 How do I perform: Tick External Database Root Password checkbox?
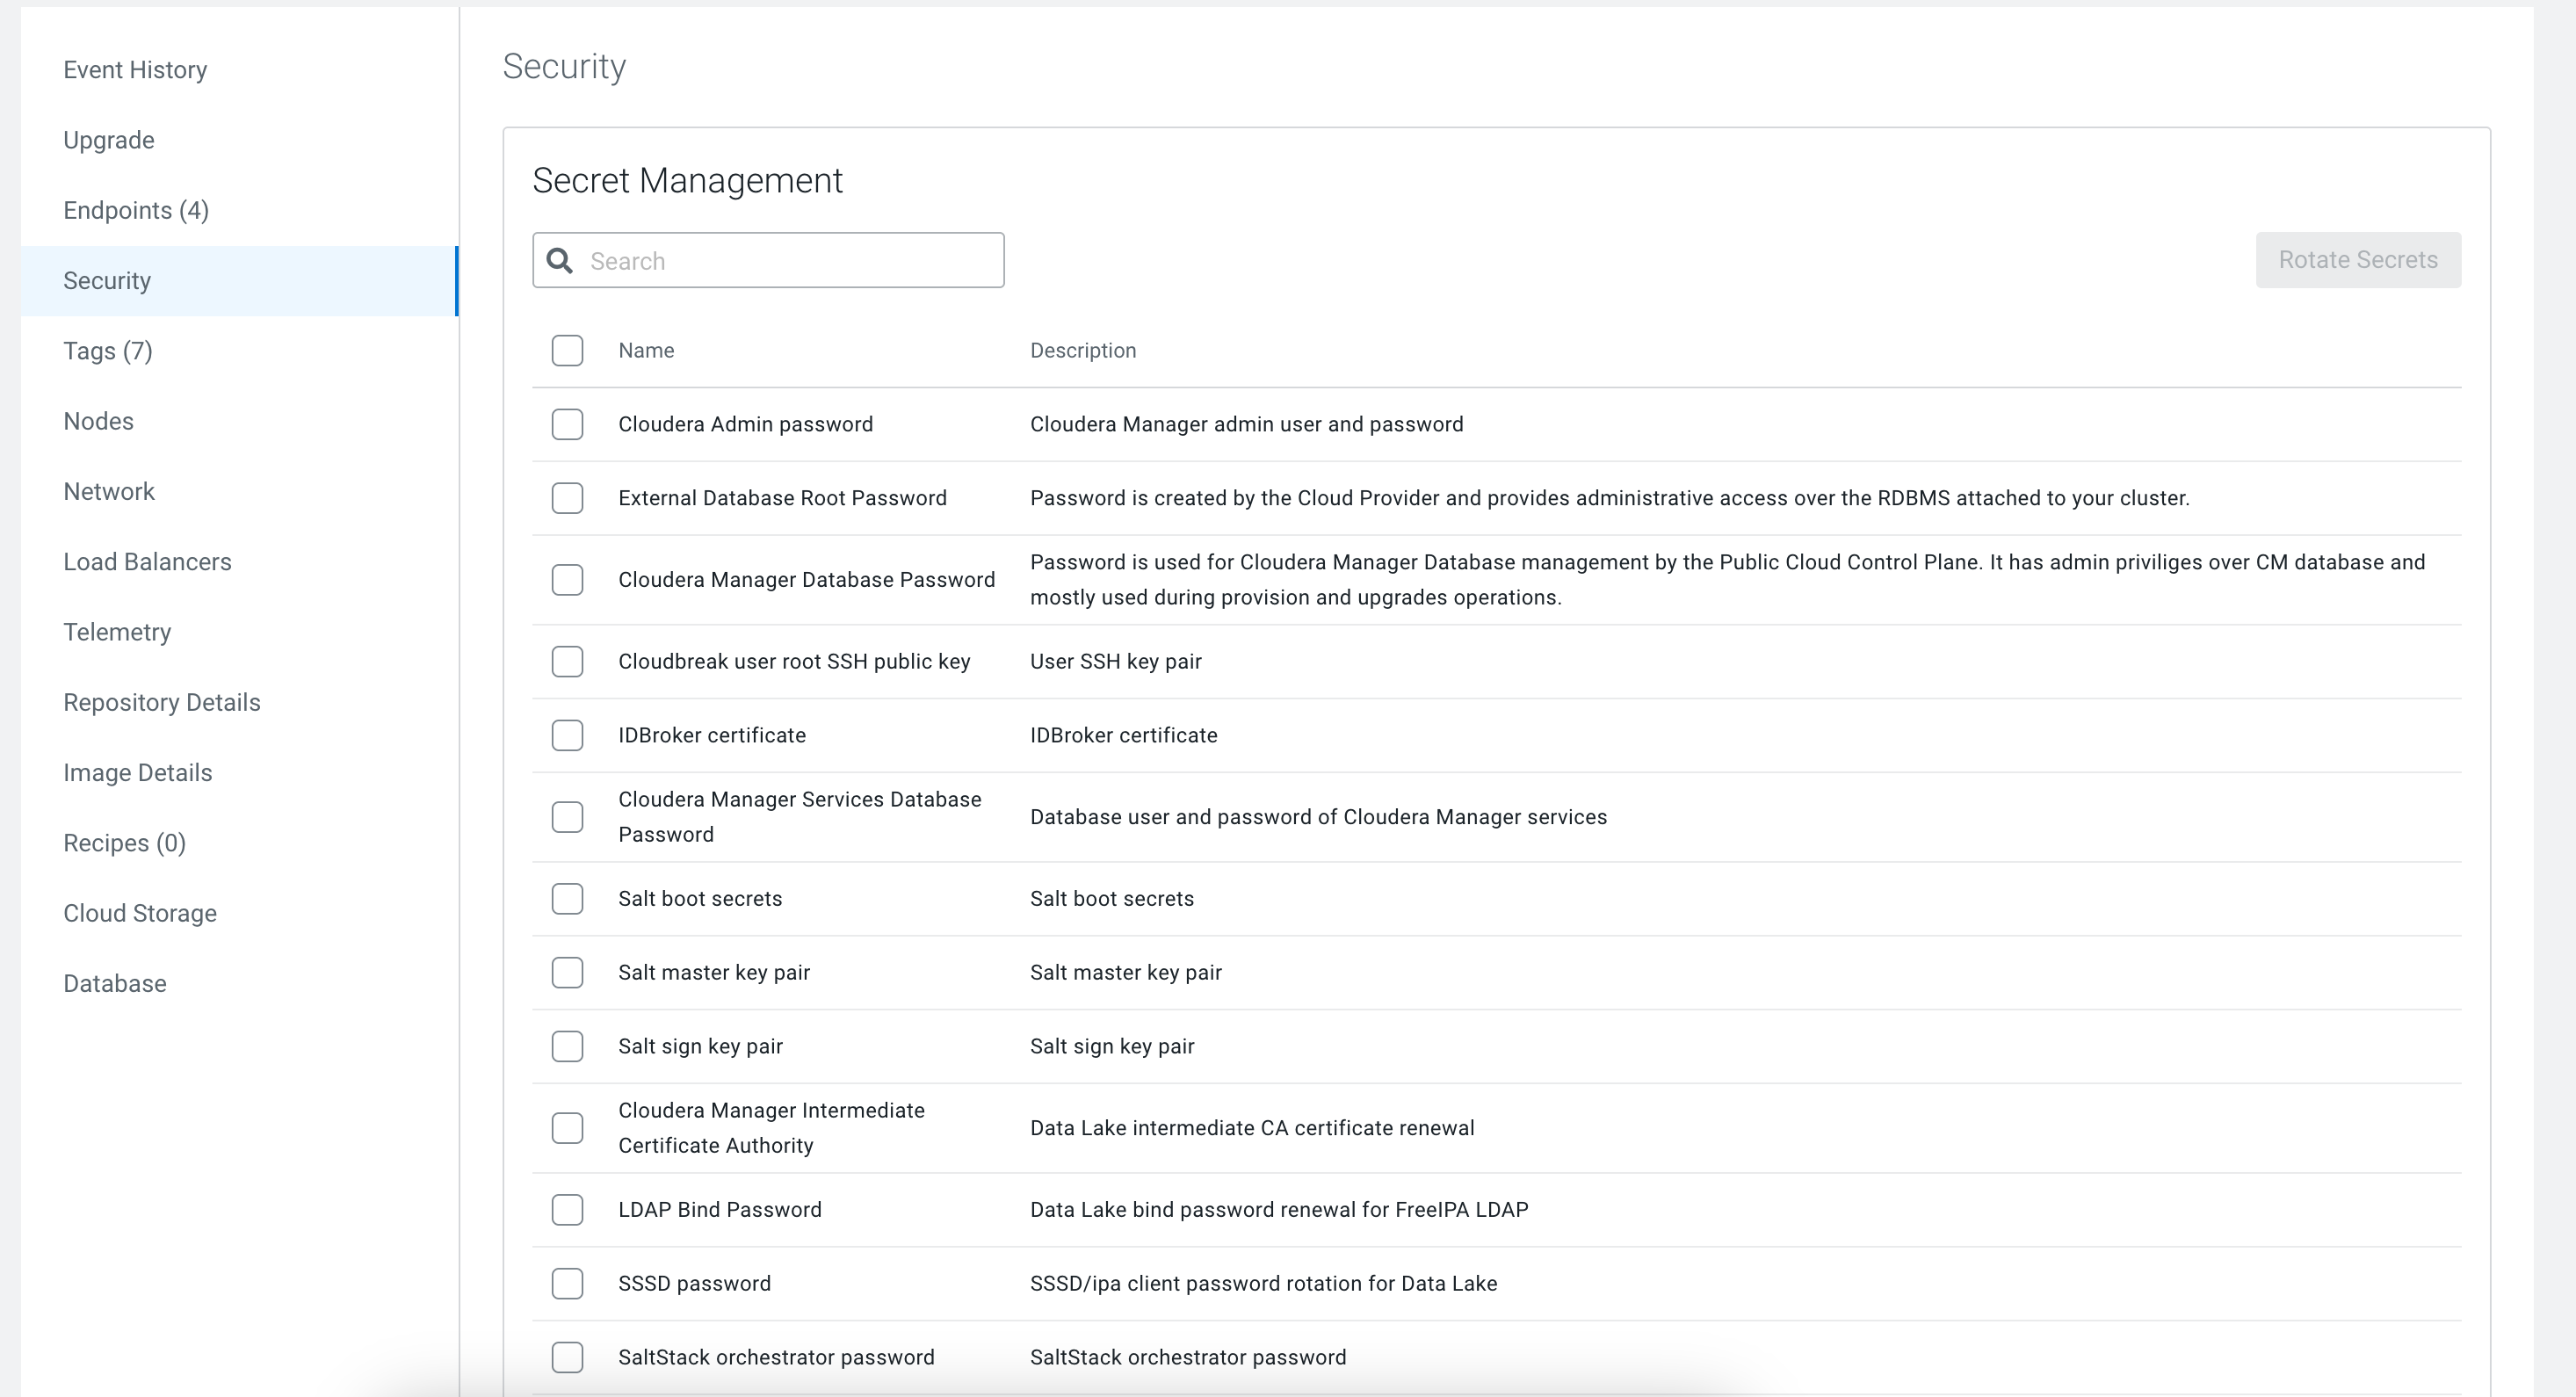(567, 498)
